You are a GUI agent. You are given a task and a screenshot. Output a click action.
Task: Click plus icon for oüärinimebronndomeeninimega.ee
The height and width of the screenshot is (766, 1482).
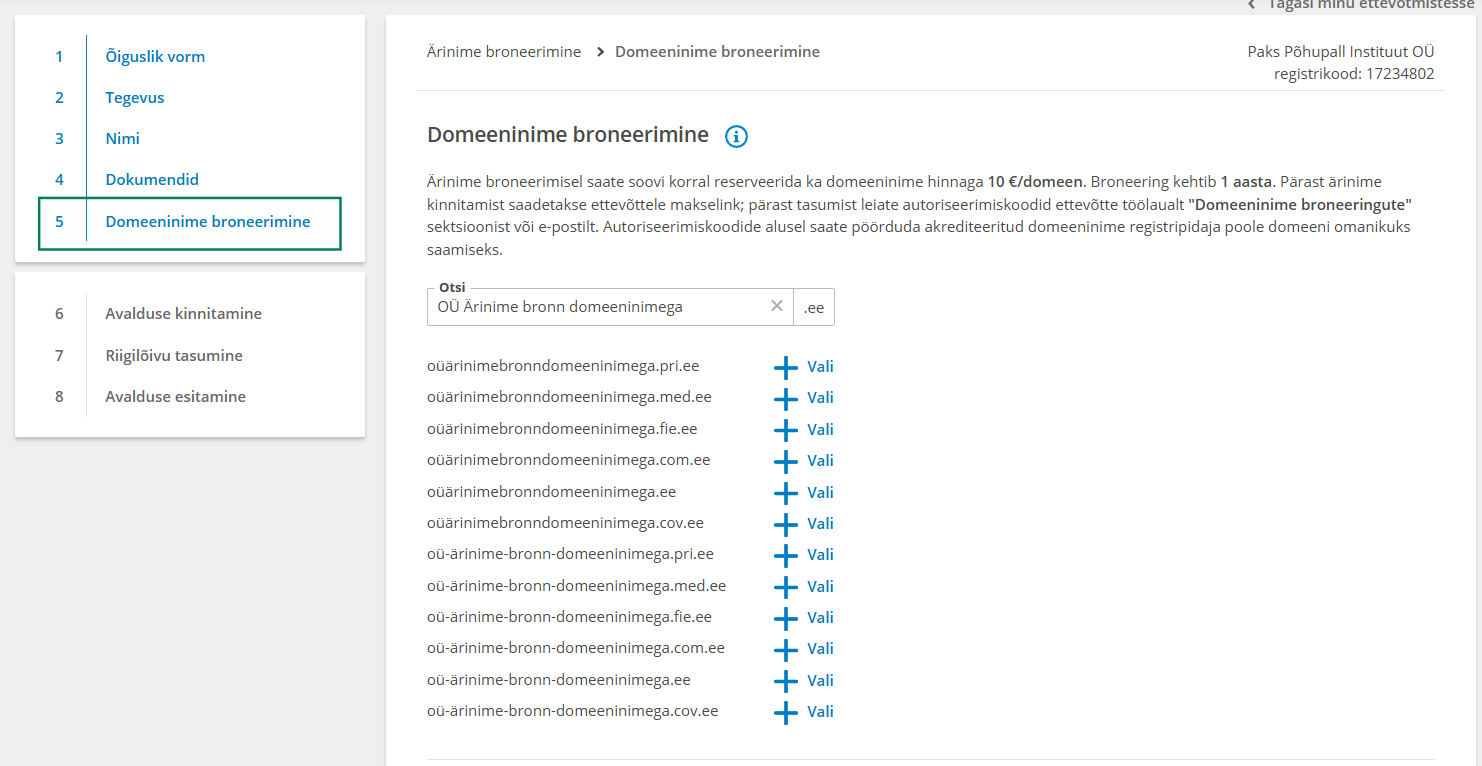point(786,493)
